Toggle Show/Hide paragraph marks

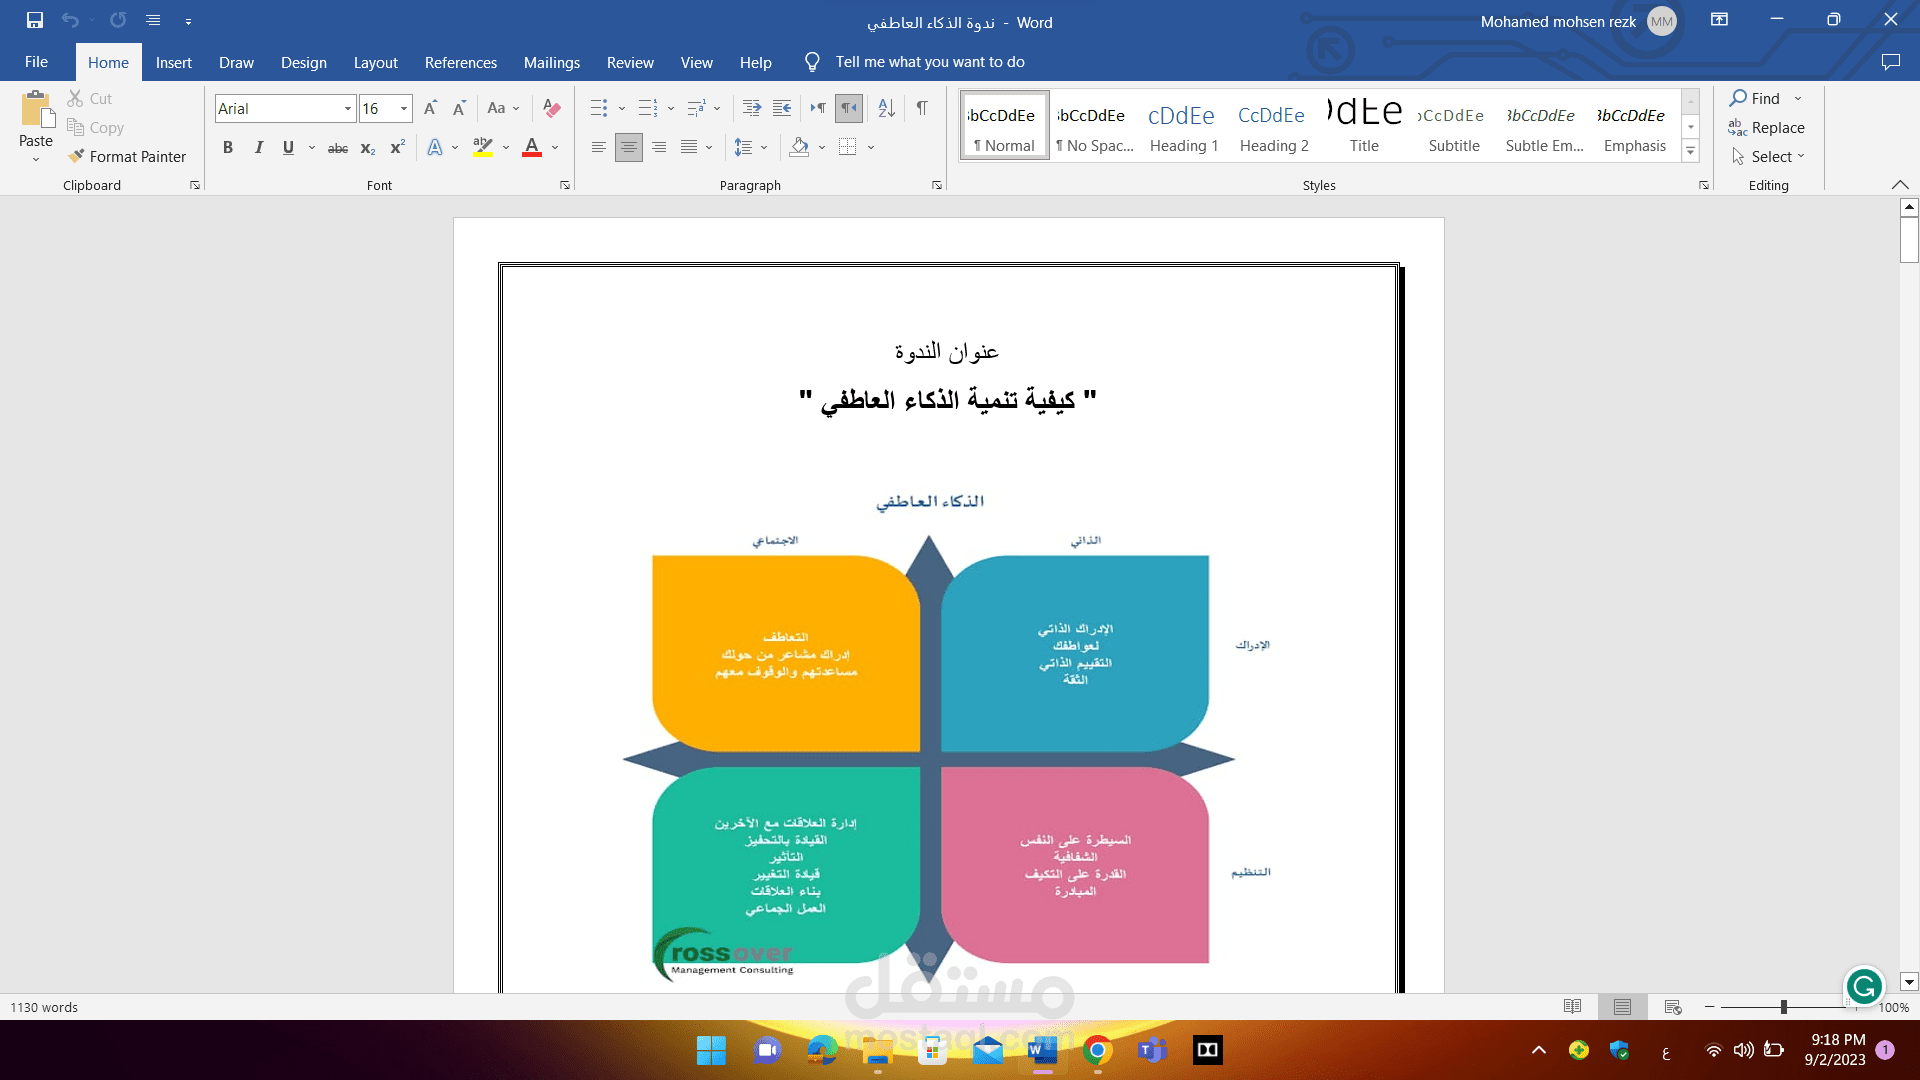(922, 108)
